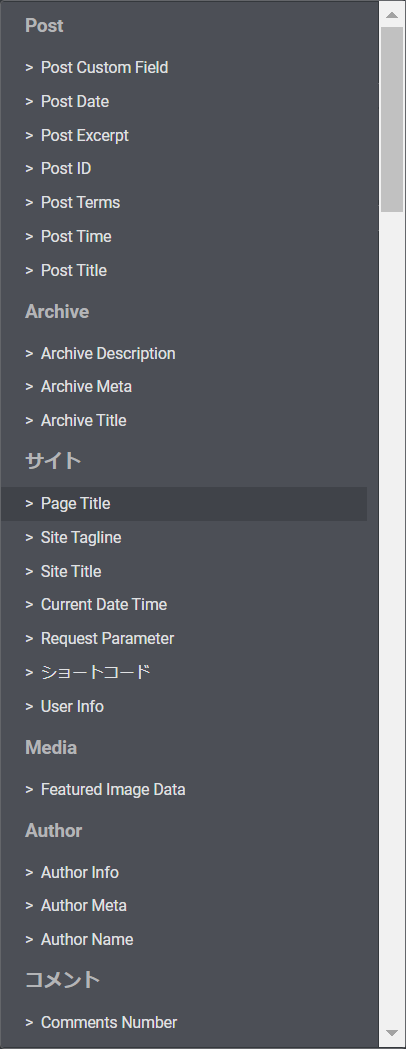Select Author Meta entry

pos(184,906)
